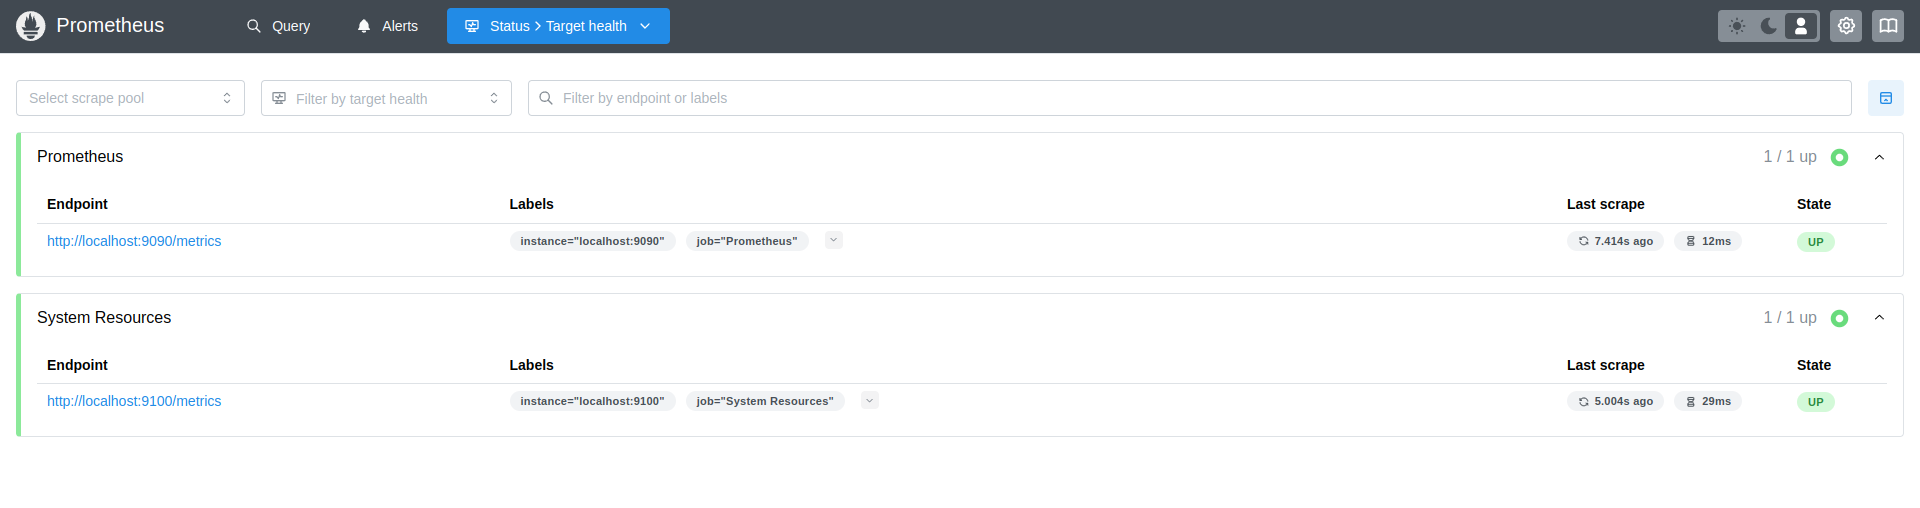Switch to dark theme moon icon
1920x508 pixels.
click(1769, 26)
